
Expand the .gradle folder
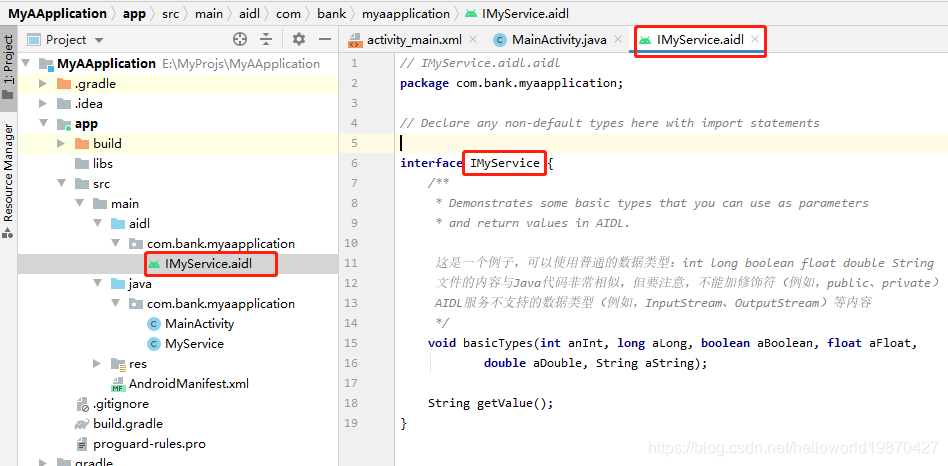(43, 83)
